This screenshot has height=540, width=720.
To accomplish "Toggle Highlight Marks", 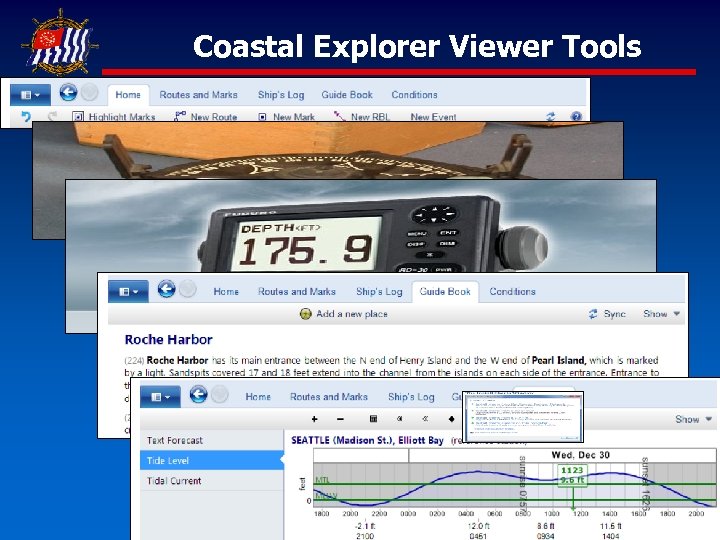I will 114,117.
